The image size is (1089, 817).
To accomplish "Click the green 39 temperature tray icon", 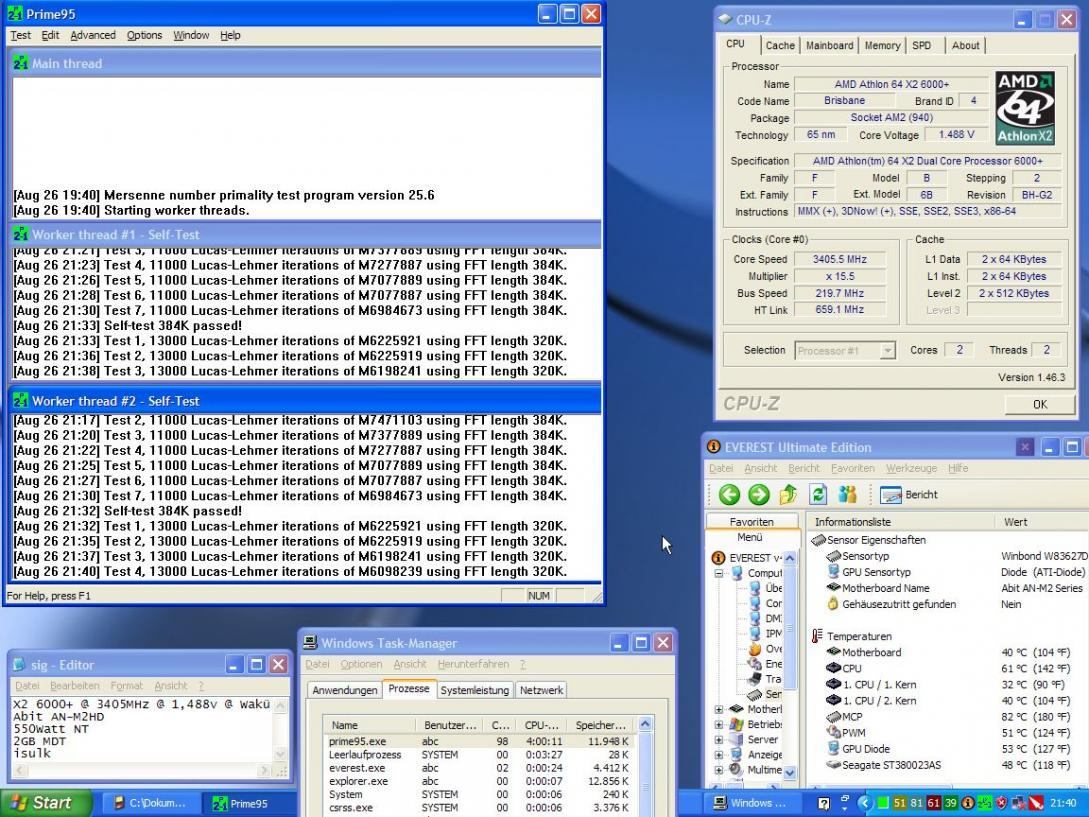I will (950, 803).
